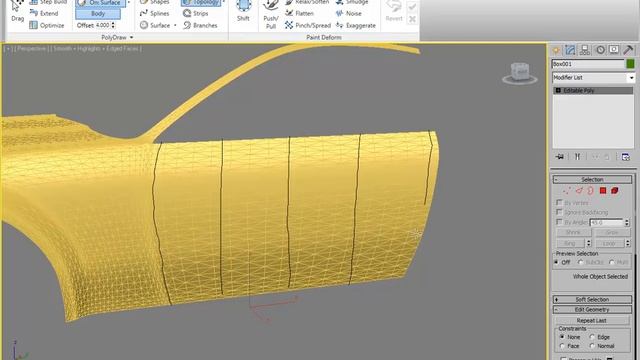
Task: Select the Push/Pull deform brush
Action: click(x=271, y=15)
